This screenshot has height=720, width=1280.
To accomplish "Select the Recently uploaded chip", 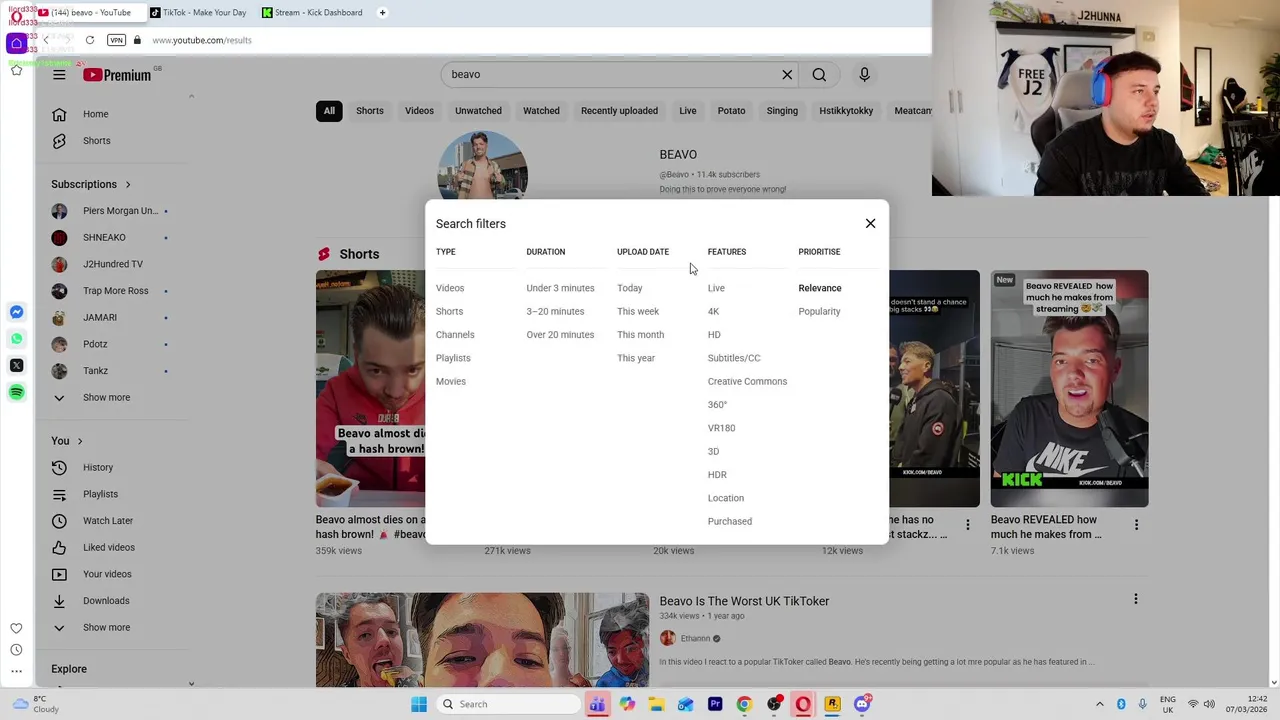I will point(619,111).
